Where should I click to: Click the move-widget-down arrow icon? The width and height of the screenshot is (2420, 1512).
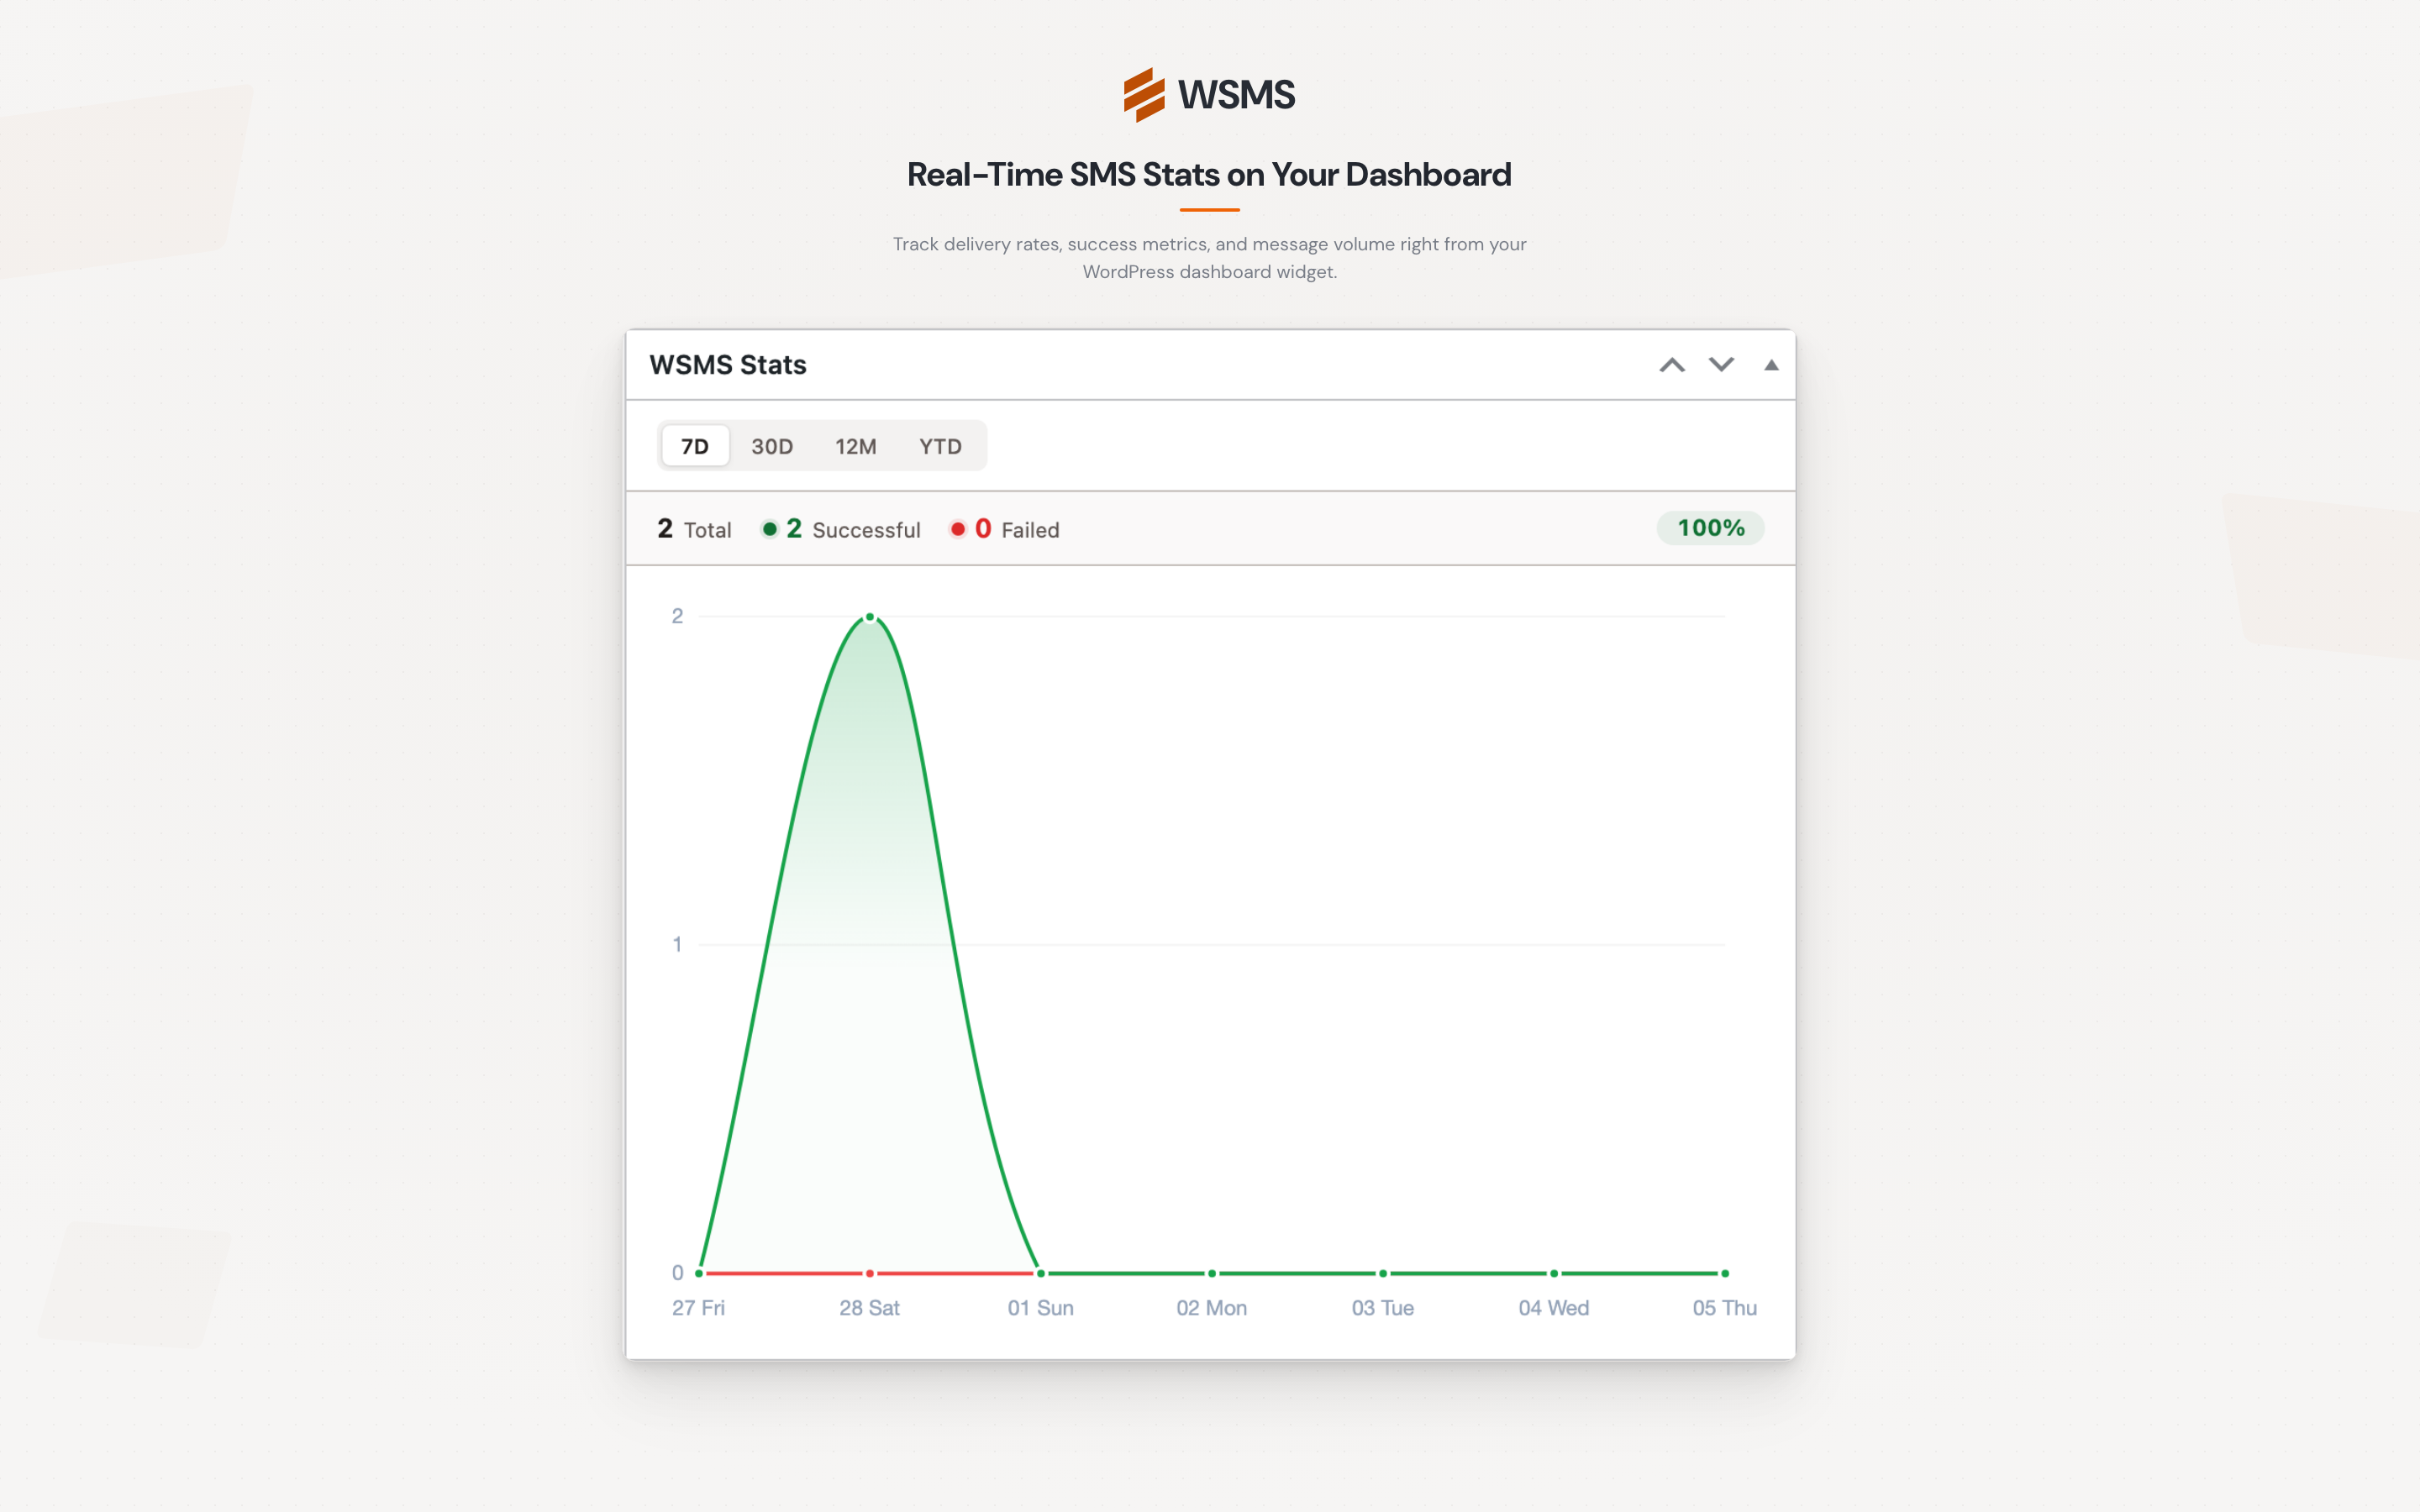pyautogui.click(x=1721, y=365)
